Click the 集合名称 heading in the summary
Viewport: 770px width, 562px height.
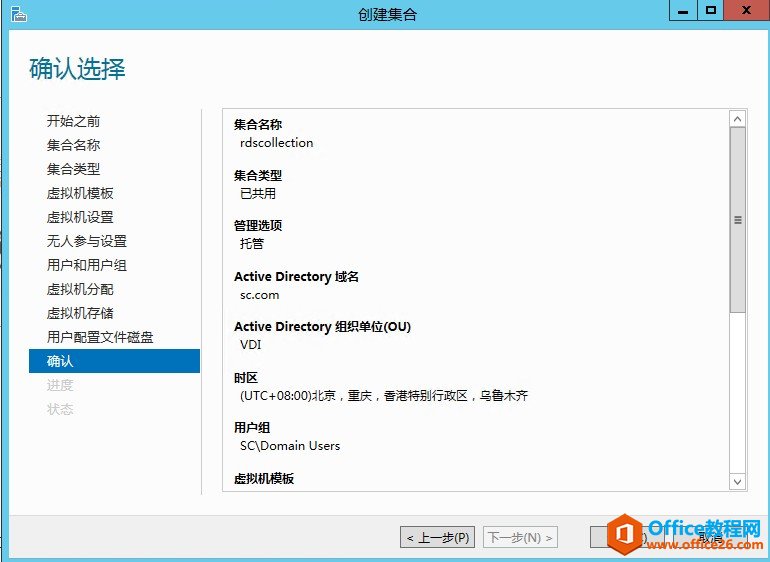click(x=258, y=125)
